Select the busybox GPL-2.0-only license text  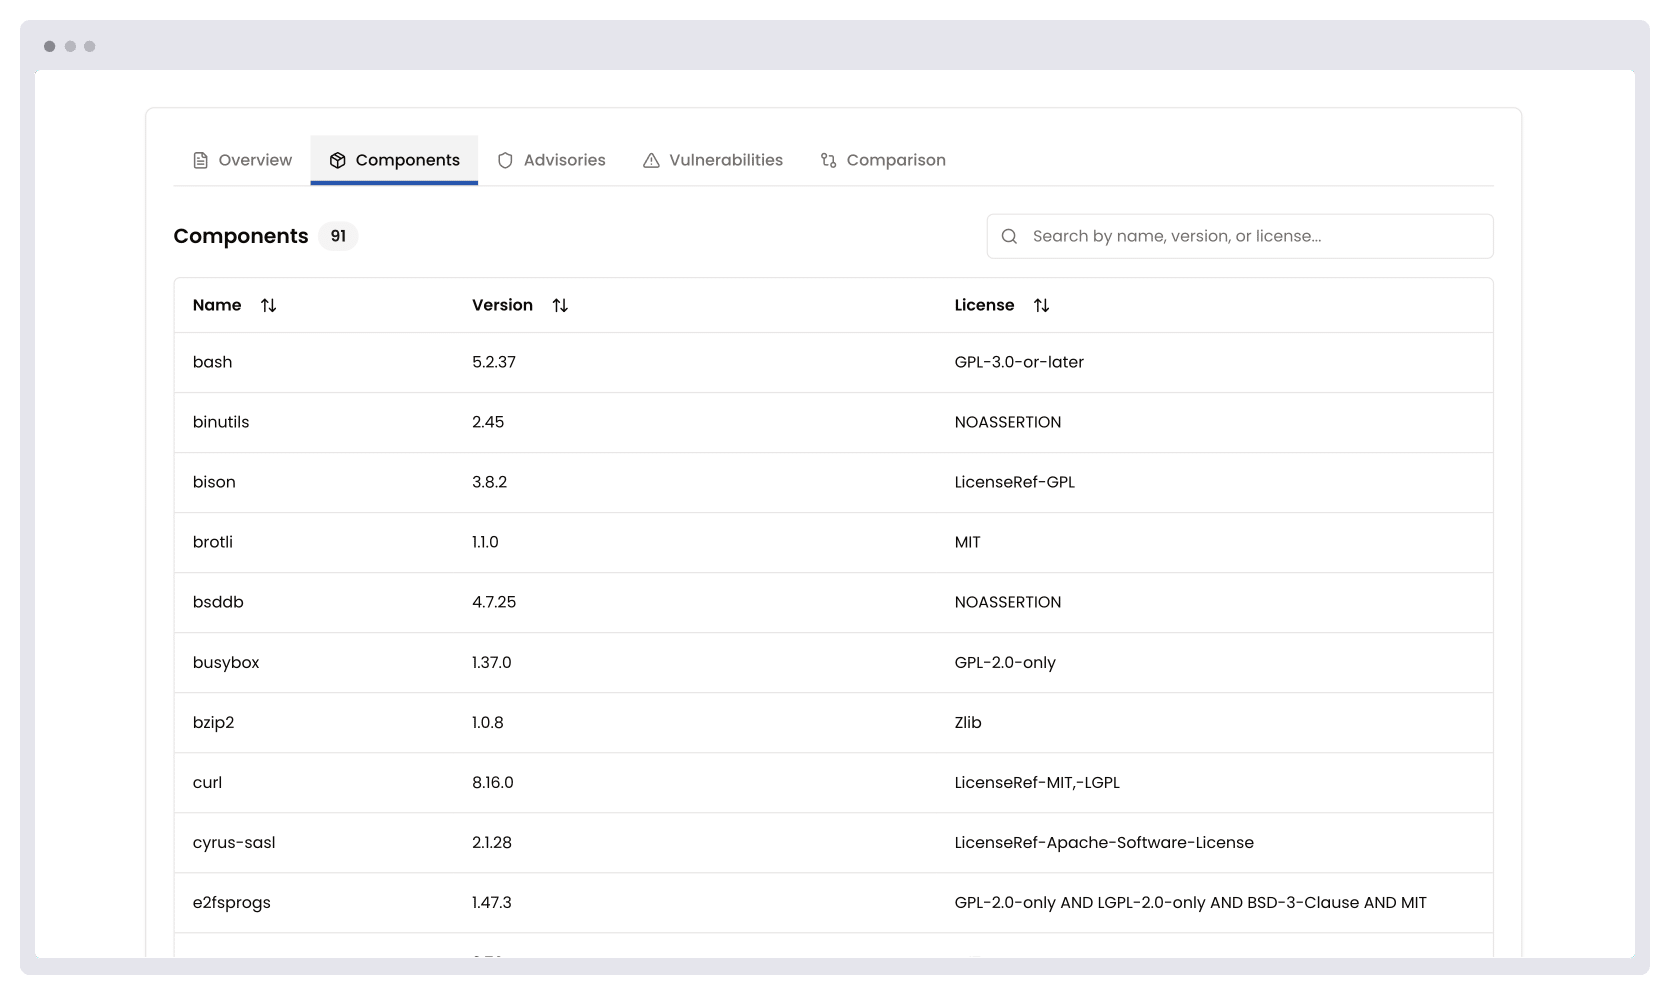coord(1004,662)
